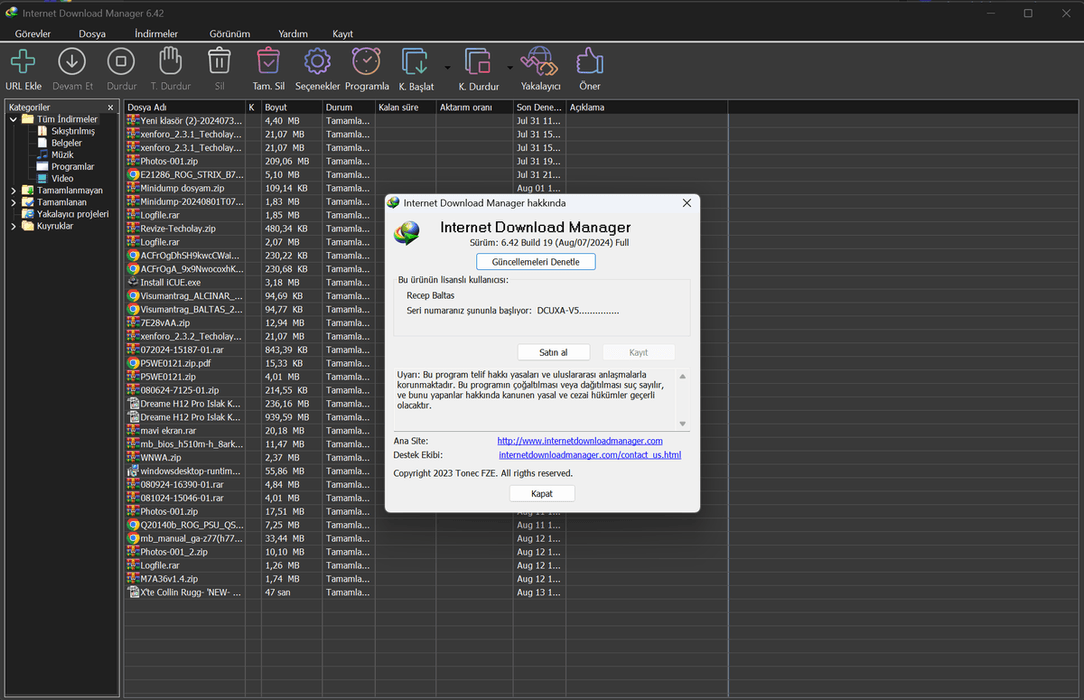Select E21286_ROG_STRIX_B7 file row
1084x700 pixels.
click(x=427, y=175)
